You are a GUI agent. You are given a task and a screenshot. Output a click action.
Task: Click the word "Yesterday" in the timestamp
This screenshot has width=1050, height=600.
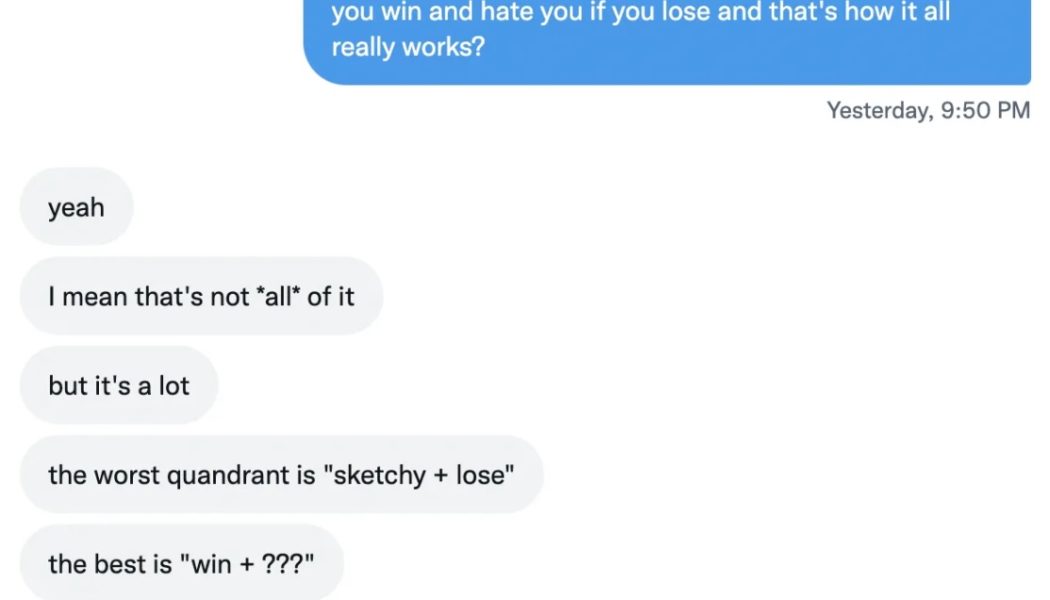(877, 110)
